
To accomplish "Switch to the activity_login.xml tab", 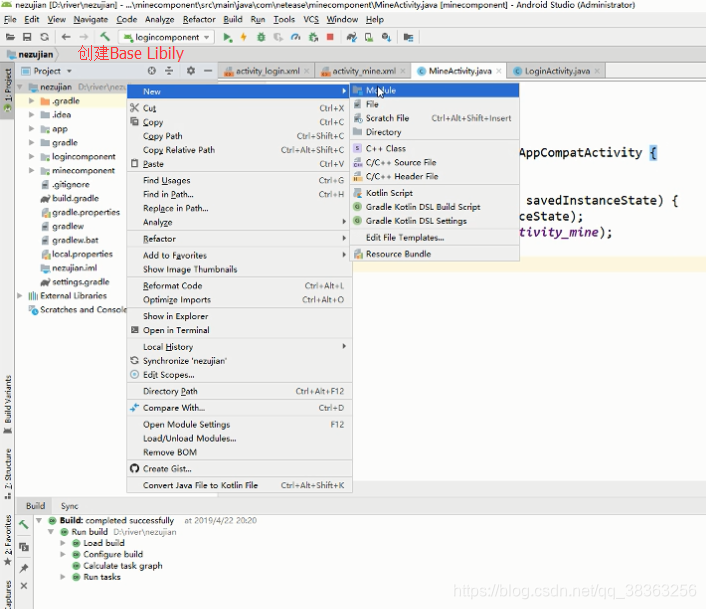I will [267, 71].
